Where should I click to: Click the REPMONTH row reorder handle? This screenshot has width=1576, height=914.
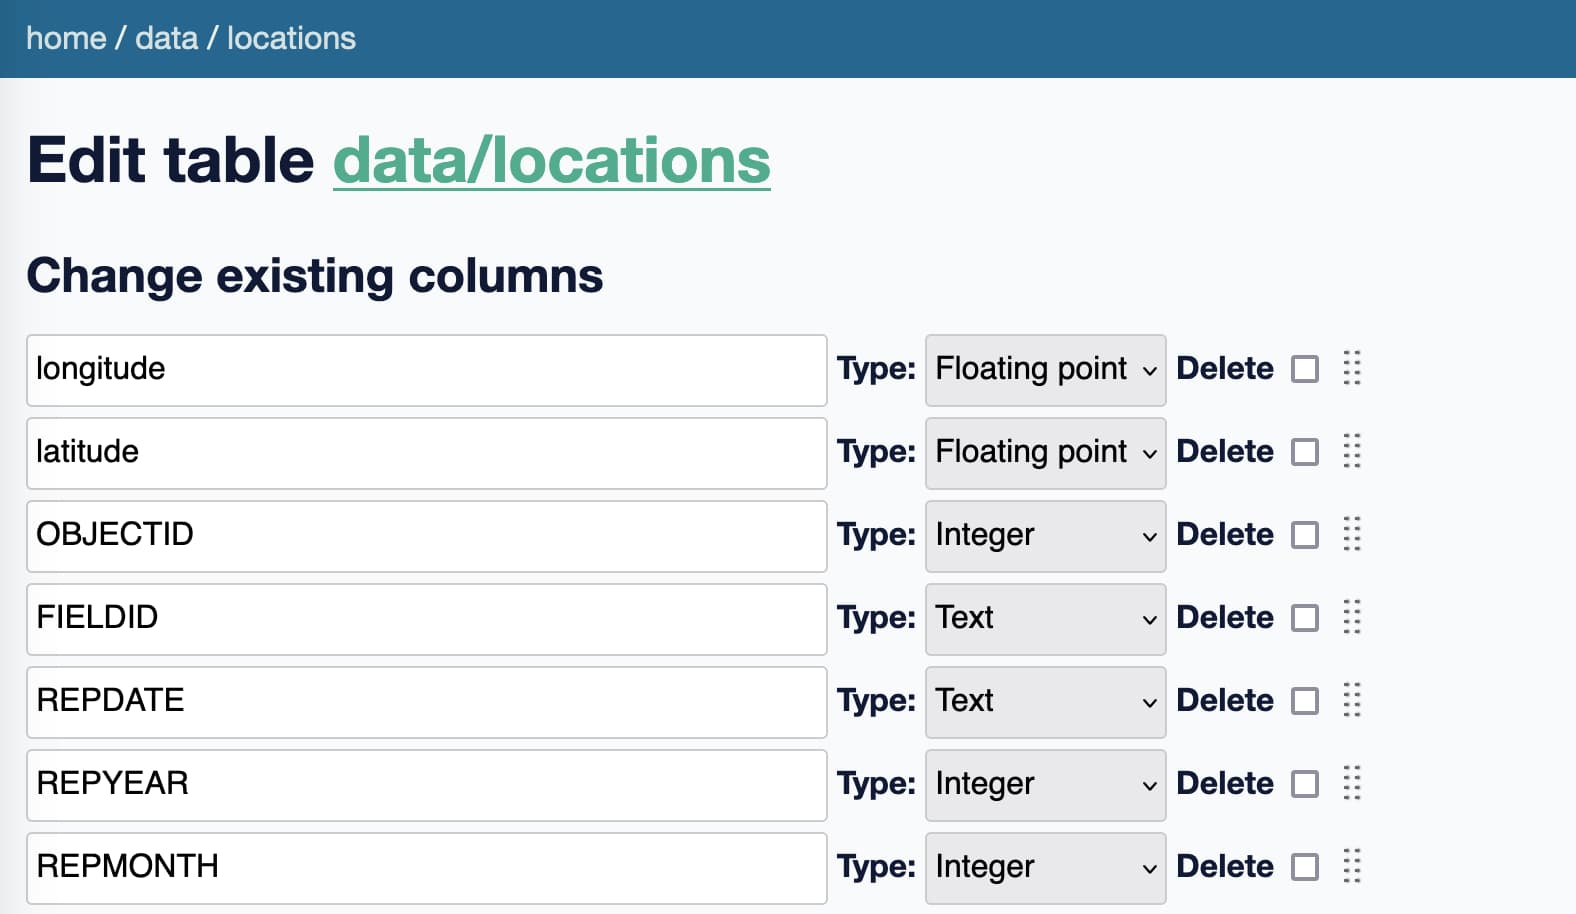coord(1352,867)
